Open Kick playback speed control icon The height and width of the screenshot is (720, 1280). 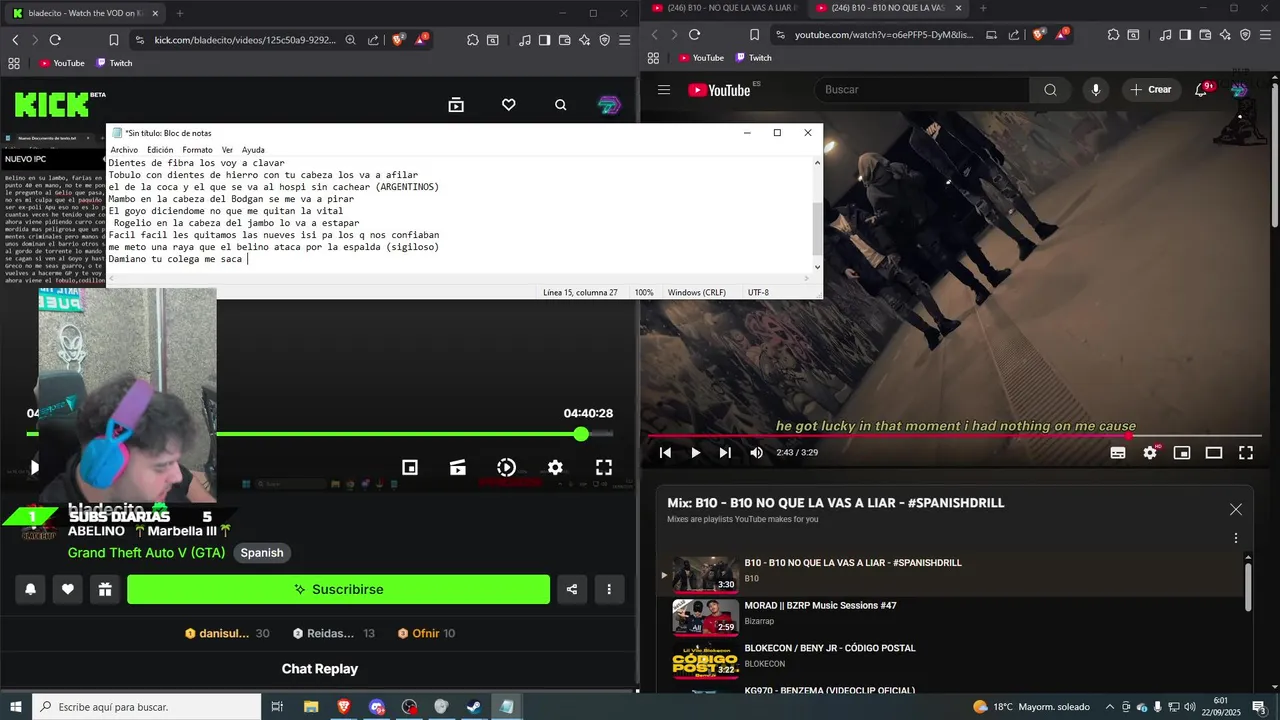click(507, 467)
